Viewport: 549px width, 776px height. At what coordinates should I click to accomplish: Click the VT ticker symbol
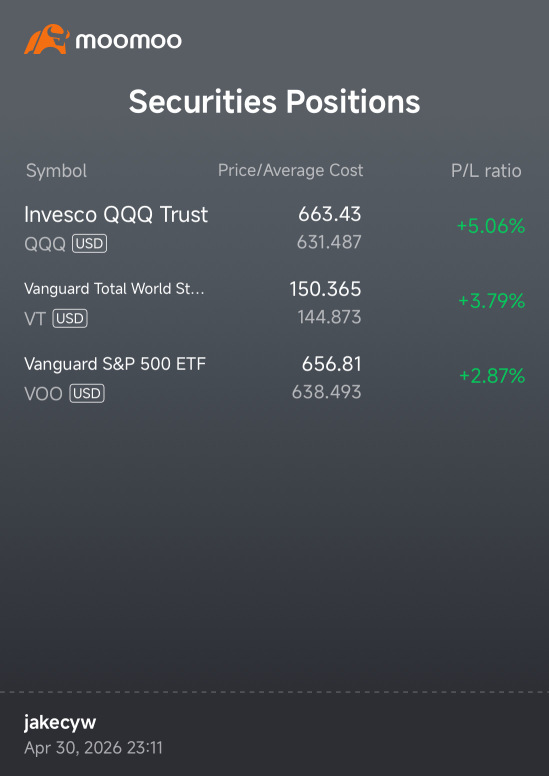coord(35,319)
